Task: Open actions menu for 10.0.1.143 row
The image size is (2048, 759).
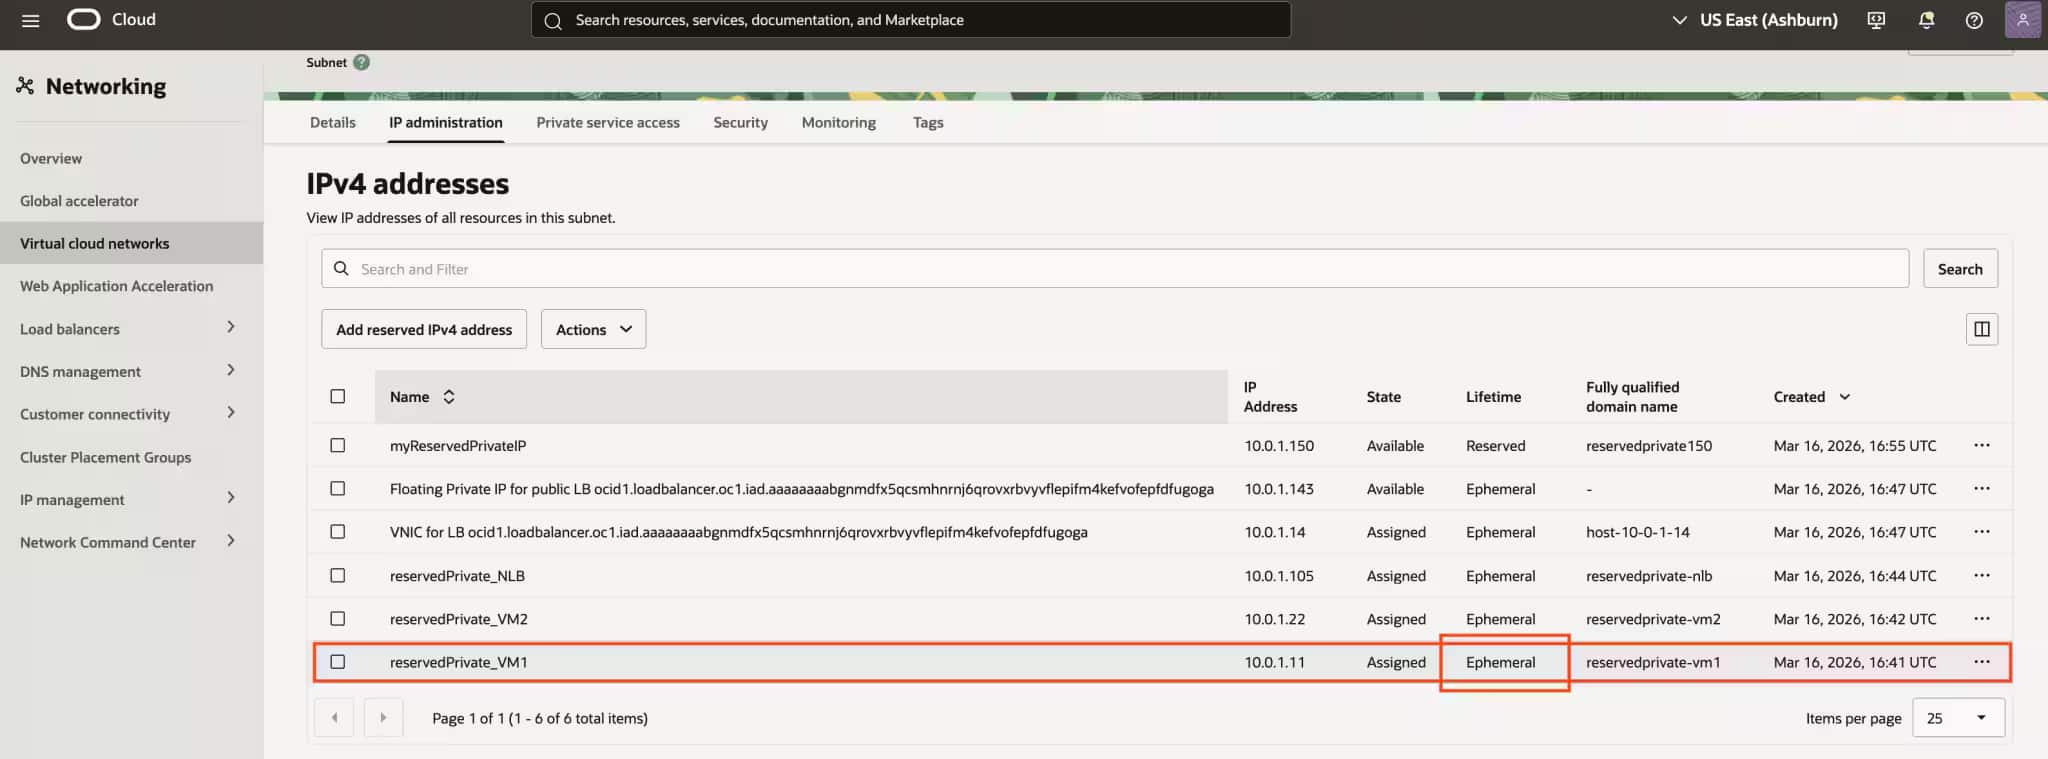Action: click(x=1981, y=488)
